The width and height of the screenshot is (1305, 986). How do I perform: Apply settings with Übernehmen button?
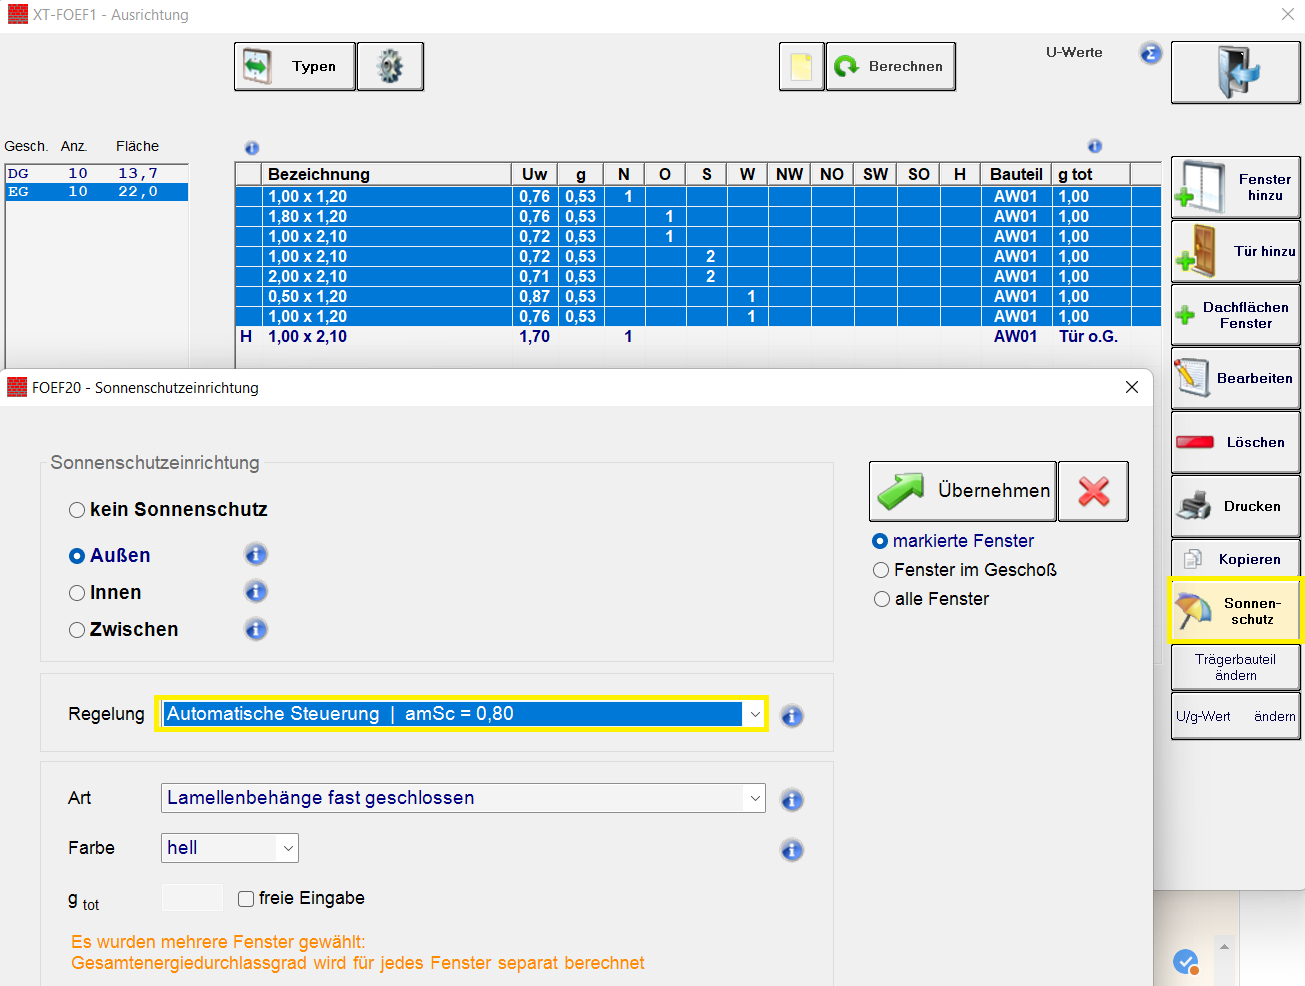[963, 491]
